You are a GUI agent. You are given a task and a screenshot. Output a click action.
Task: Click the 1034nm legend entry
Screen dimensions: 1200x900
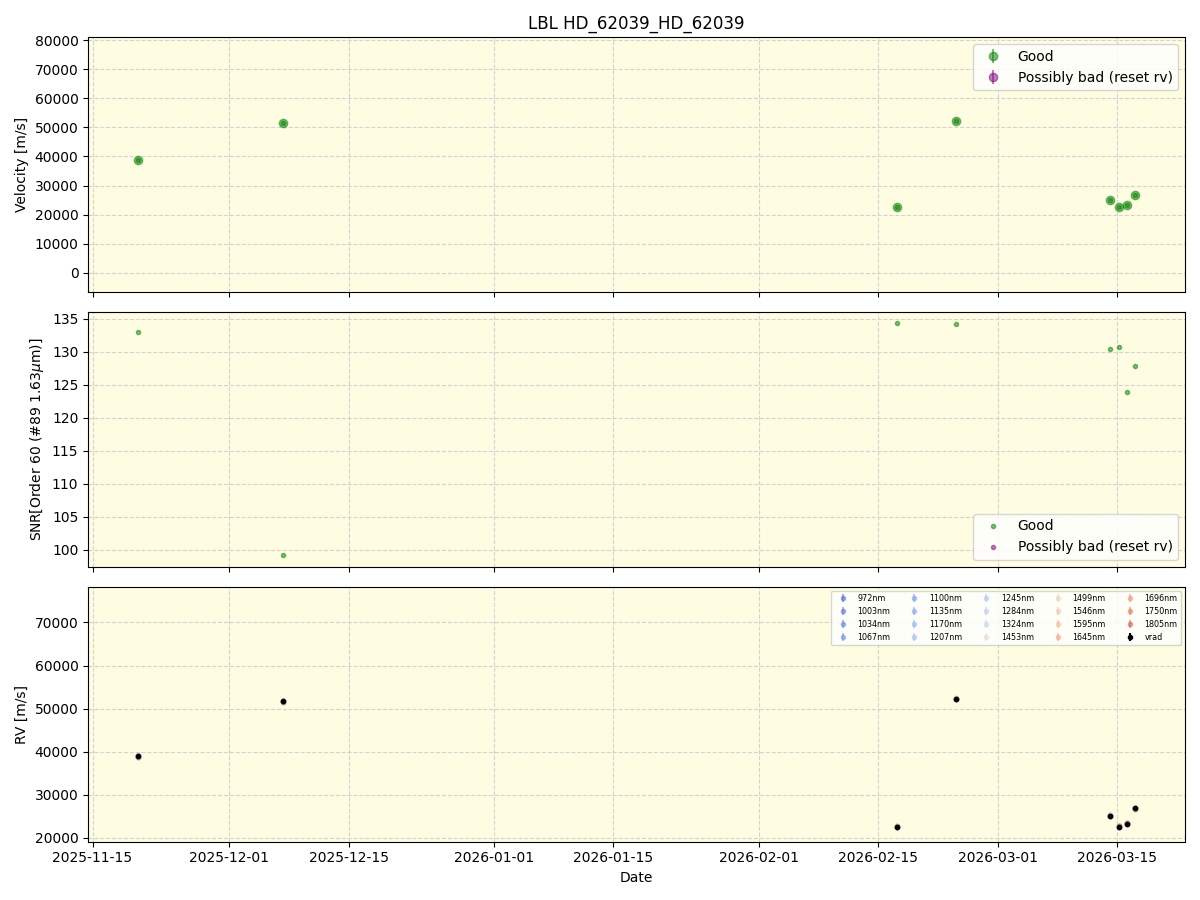tap(864, 624)
